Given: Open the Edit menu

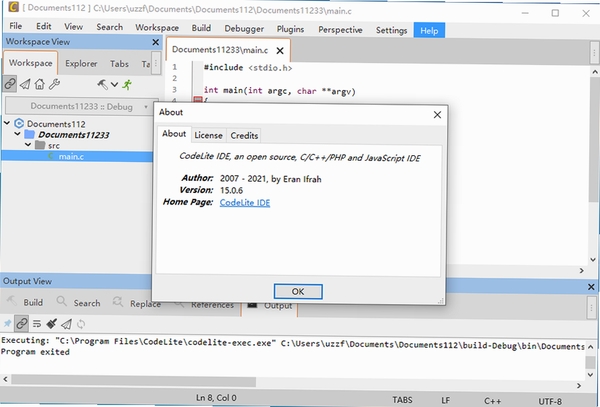Looking at the screenshot, I should 44,26.
